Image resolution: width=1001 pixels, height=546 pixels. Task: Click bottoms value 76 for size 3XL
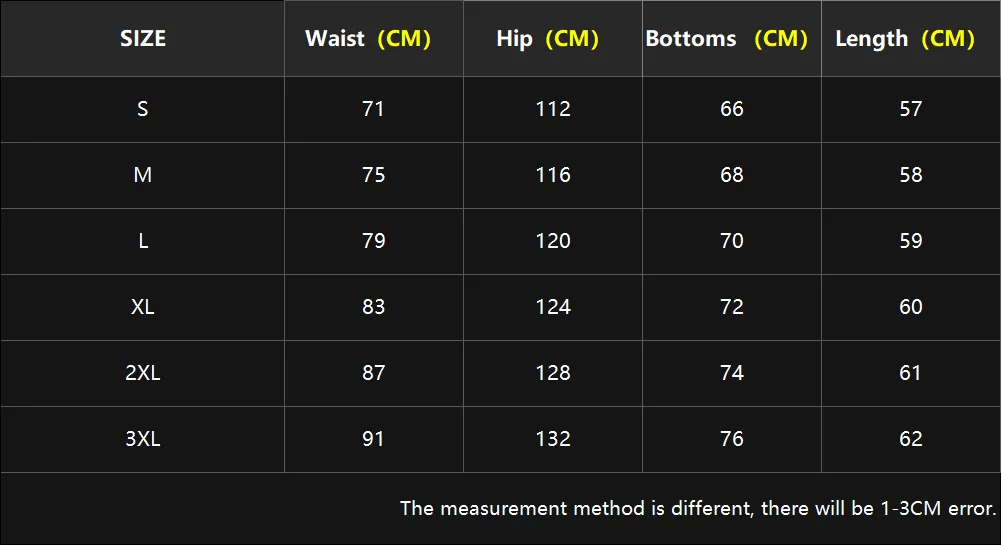coord(732,439)
